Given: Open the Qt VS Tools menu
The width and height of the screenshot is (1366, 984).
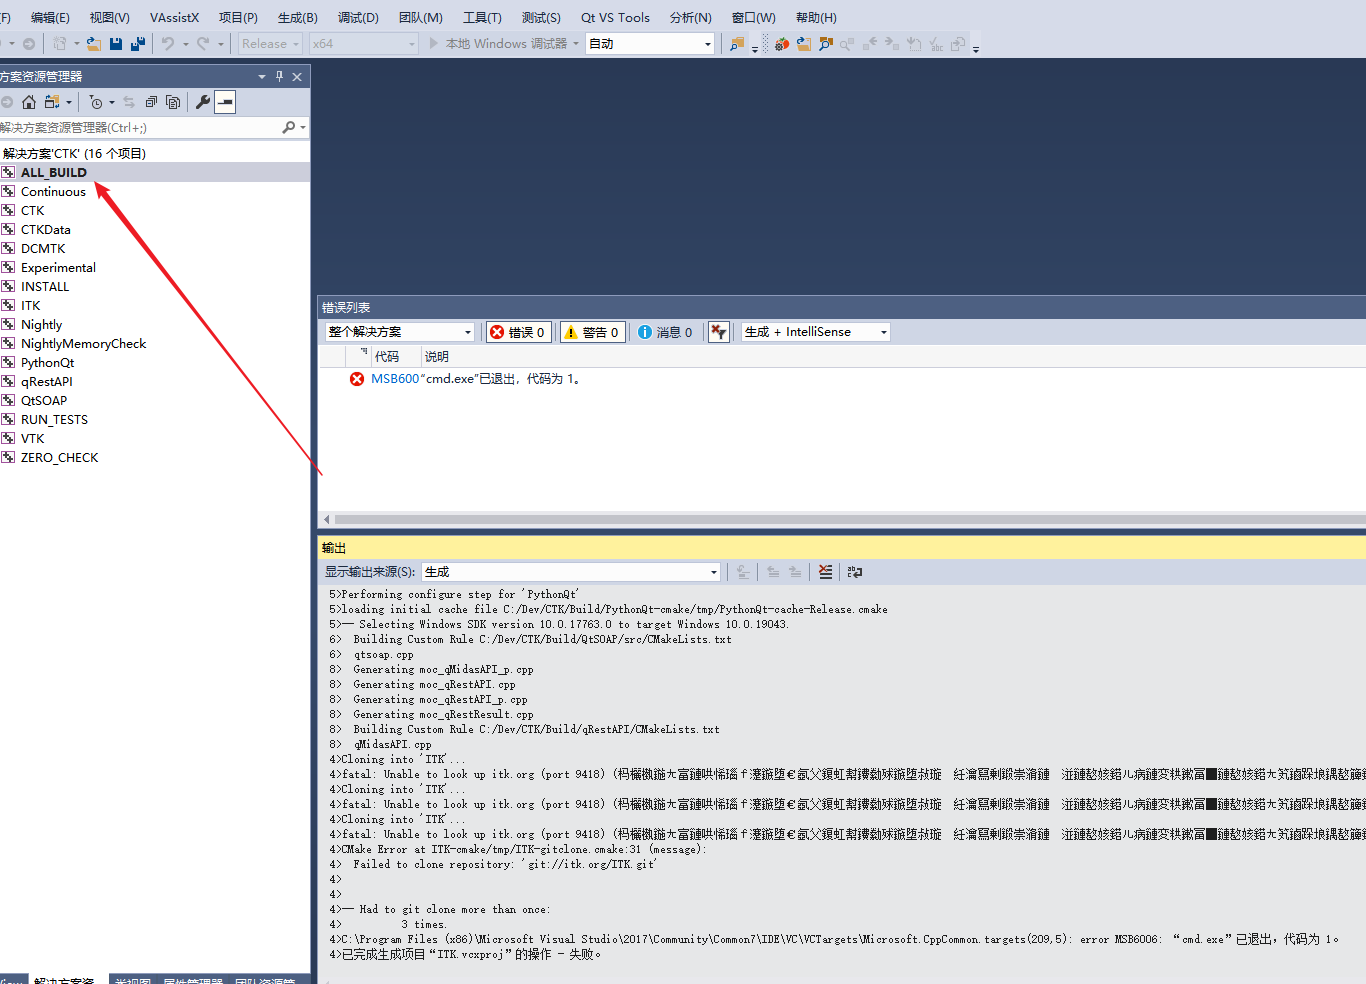Looking at the screenshot, I should (615, 17).
